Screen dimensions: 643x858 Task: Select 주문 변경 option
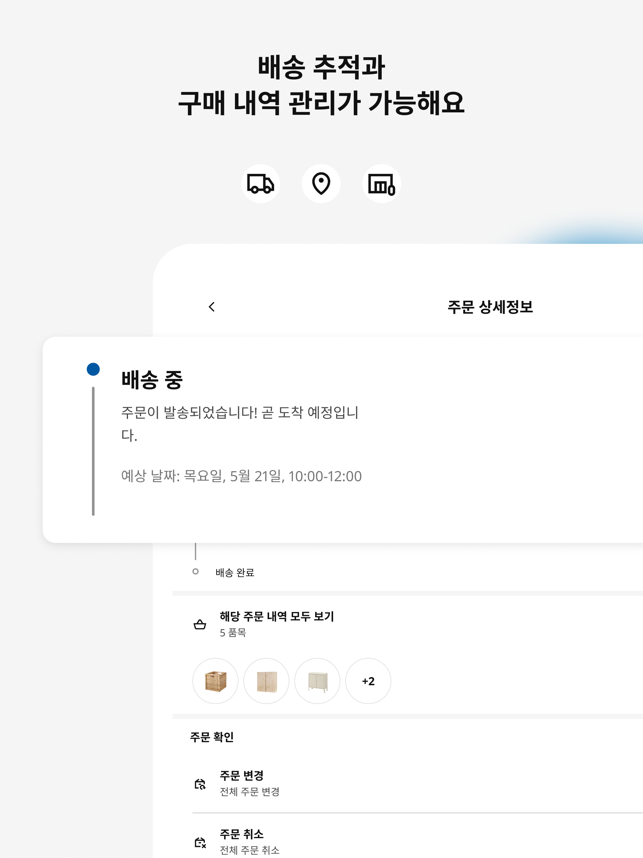[x=241, y=775]
